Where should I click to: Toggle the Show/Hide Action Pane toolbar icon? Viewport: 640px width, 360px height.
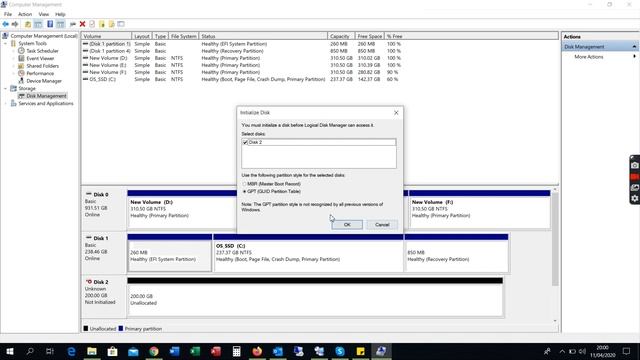click(x=60, y=24)
